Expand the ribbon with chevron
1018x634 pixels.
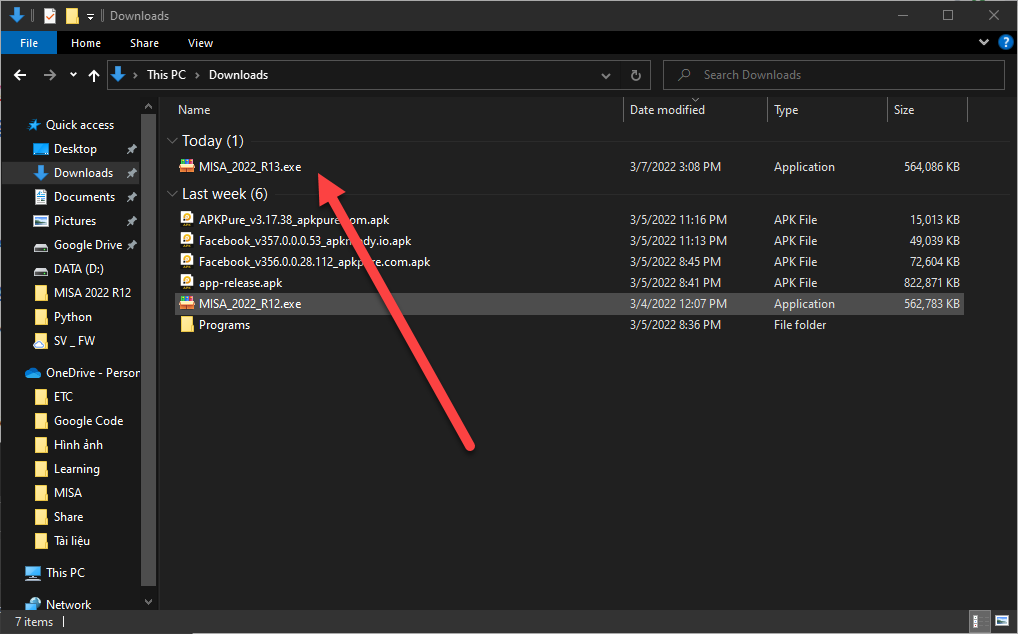984,42
